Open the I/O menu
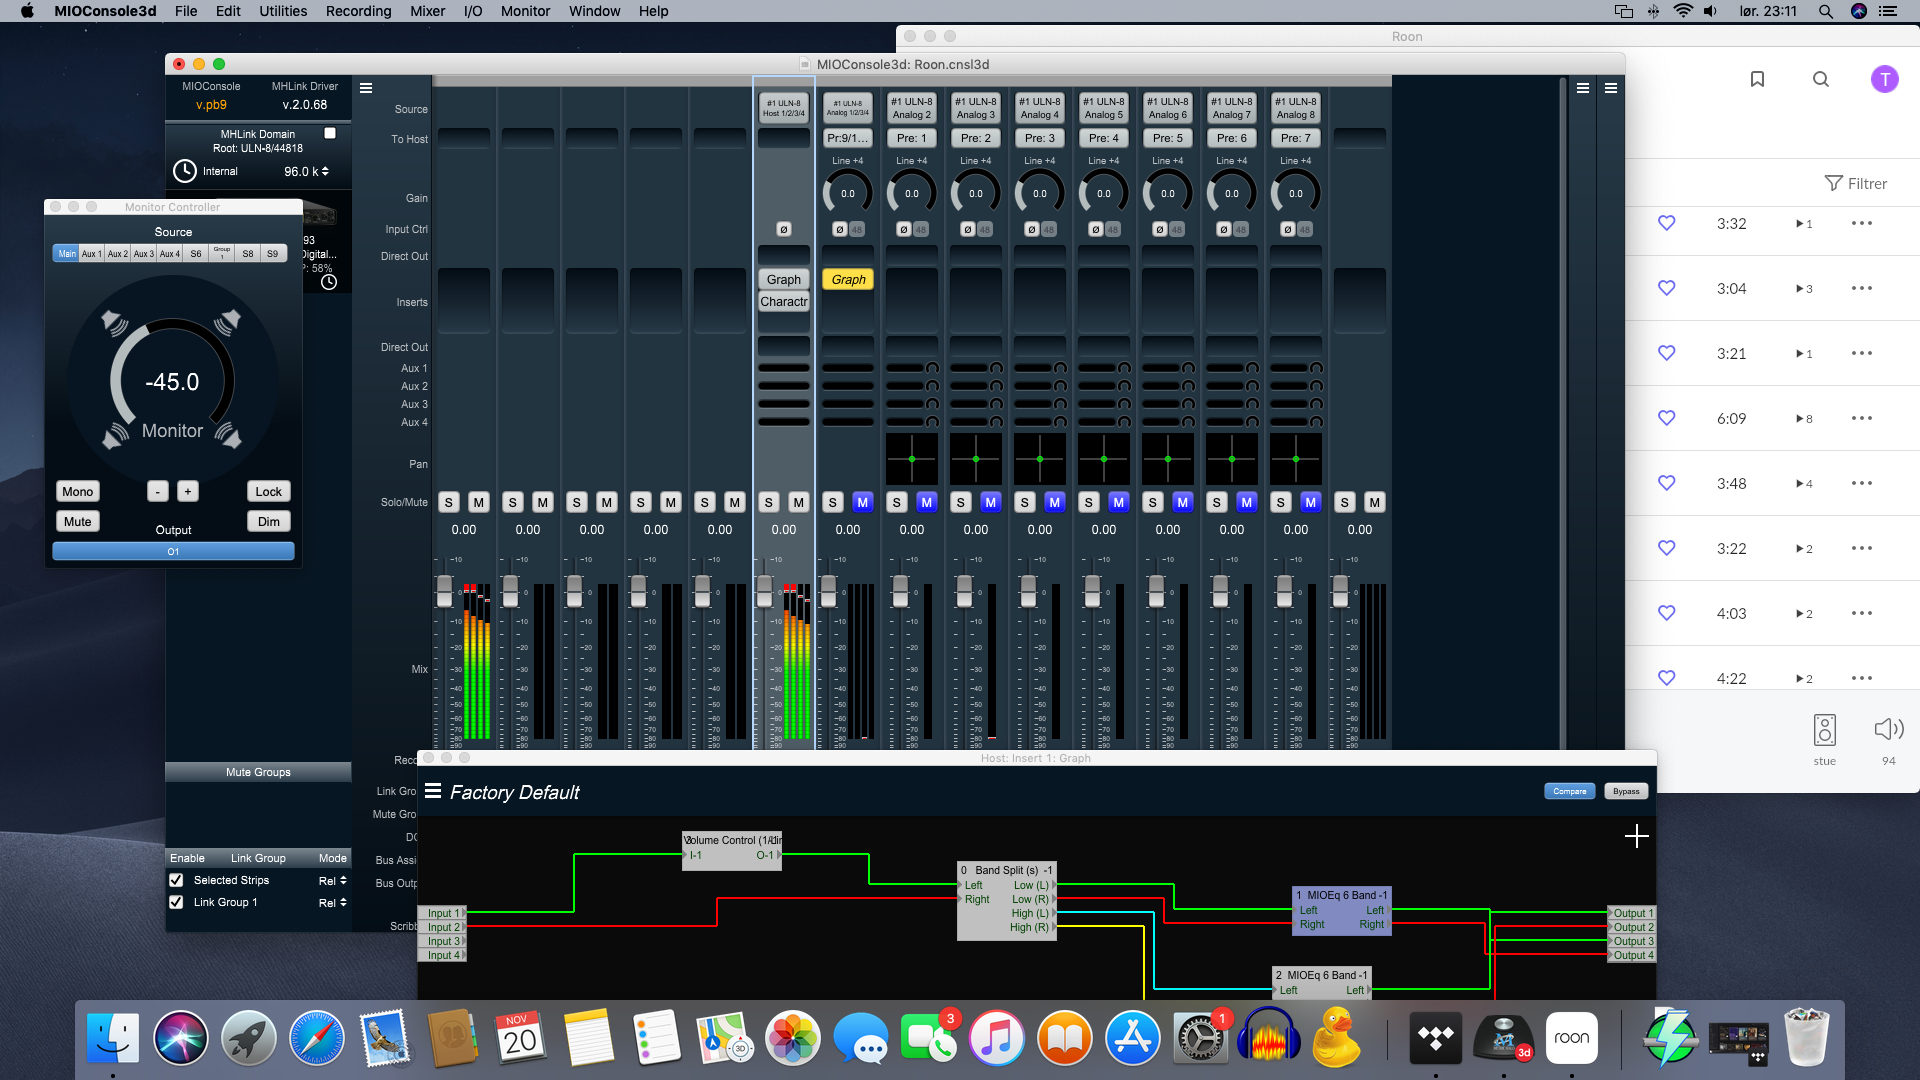Viewport: 1920px width, 1080px height. 473,11
